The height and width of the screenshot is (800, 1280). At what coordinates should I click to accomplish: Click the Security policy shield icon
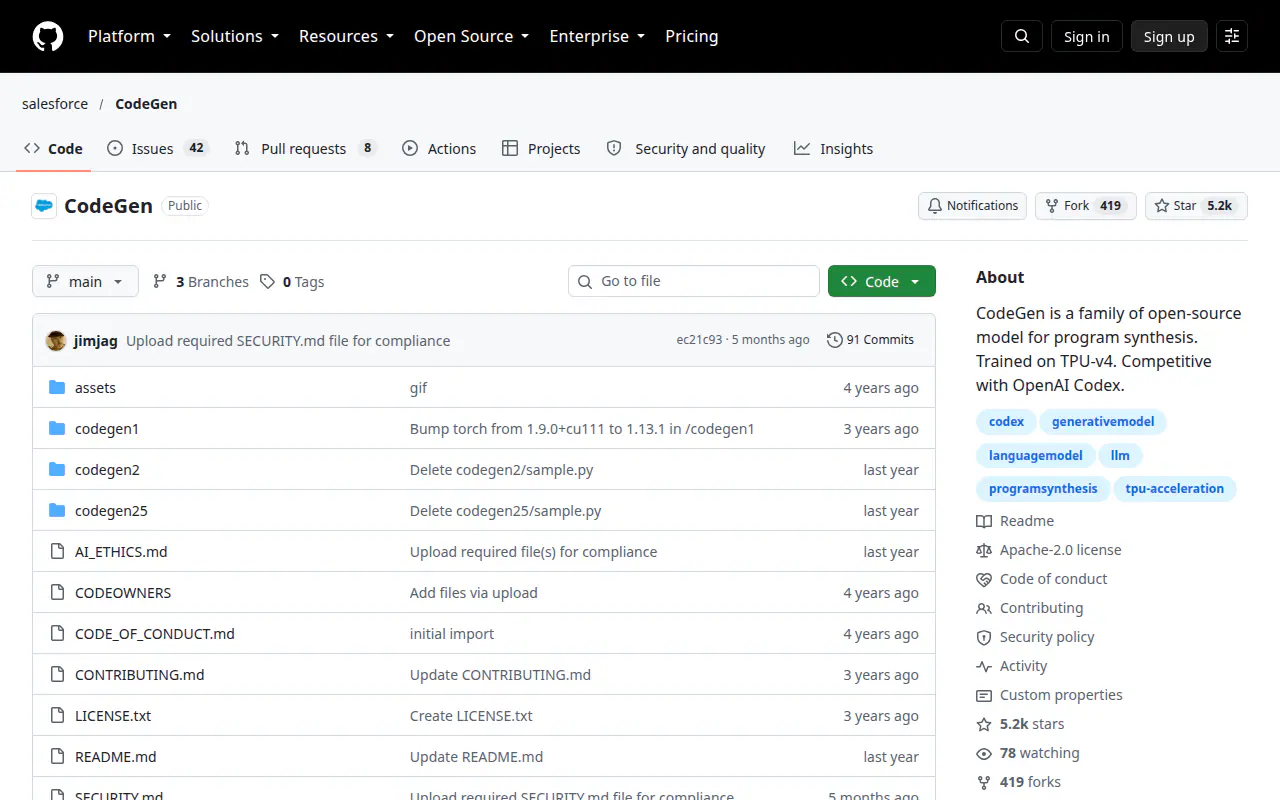click(x=984, y=637)
